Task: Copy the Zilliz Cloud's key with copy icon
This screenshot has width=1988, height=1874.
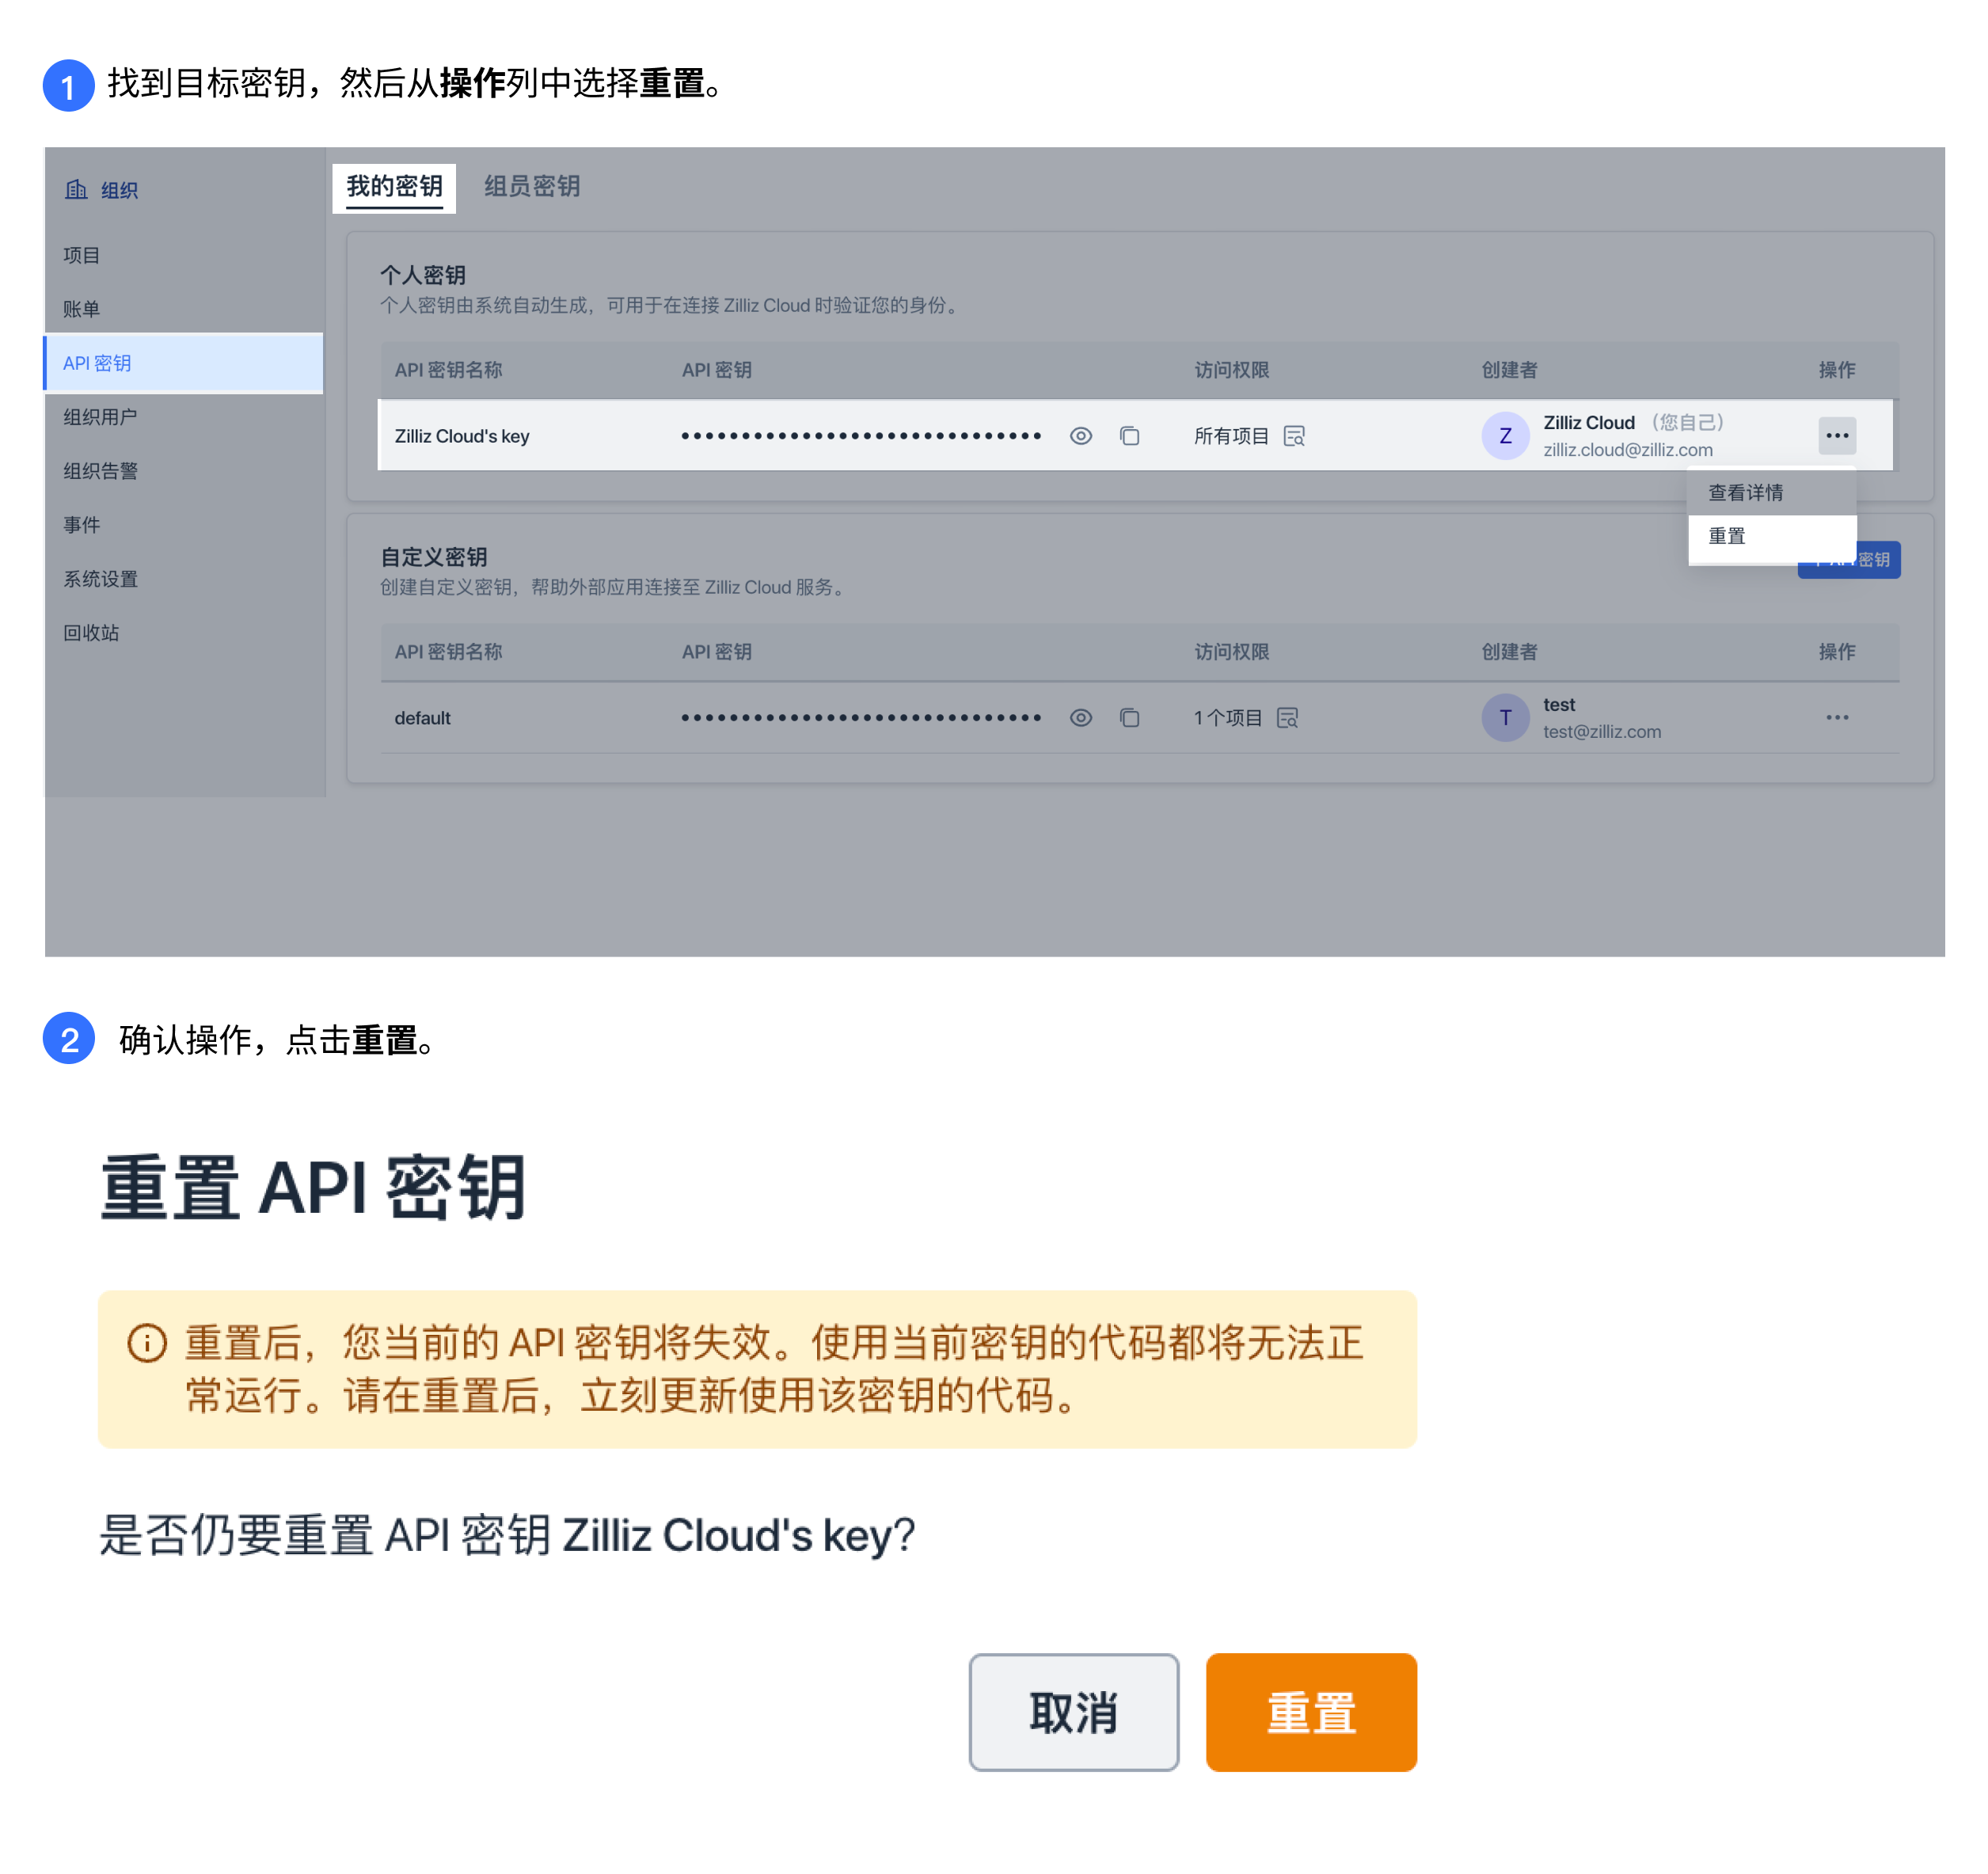Action: click(1129, 436)
